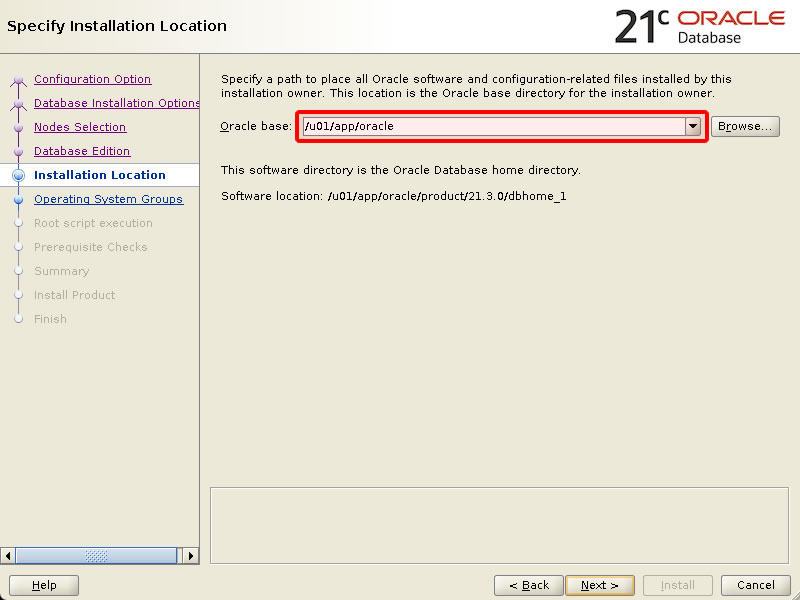
Task: Select the Installation Location step
Action: pyautogui.click(x=99, y=175)
